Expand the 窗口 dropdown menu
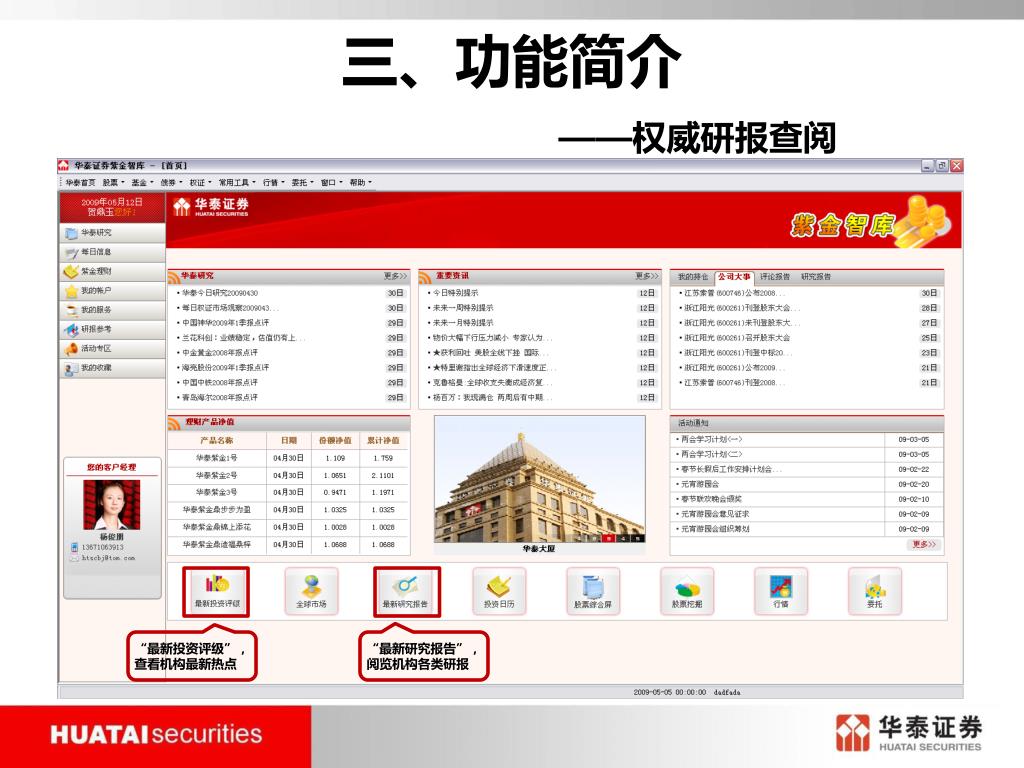Screen dimensions: 1024x768 point(331,183)
